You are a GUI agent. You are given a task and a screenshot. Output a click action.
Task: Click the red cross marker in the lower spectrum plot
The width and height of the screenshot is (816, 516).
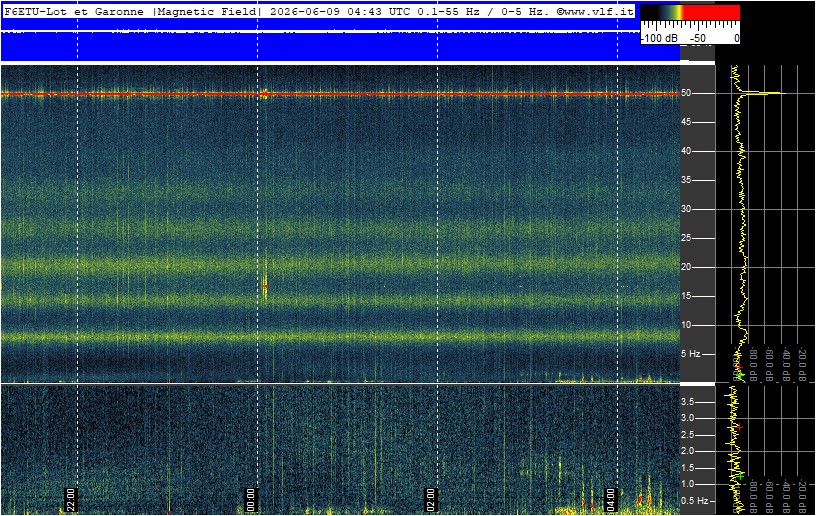[739, 427]
